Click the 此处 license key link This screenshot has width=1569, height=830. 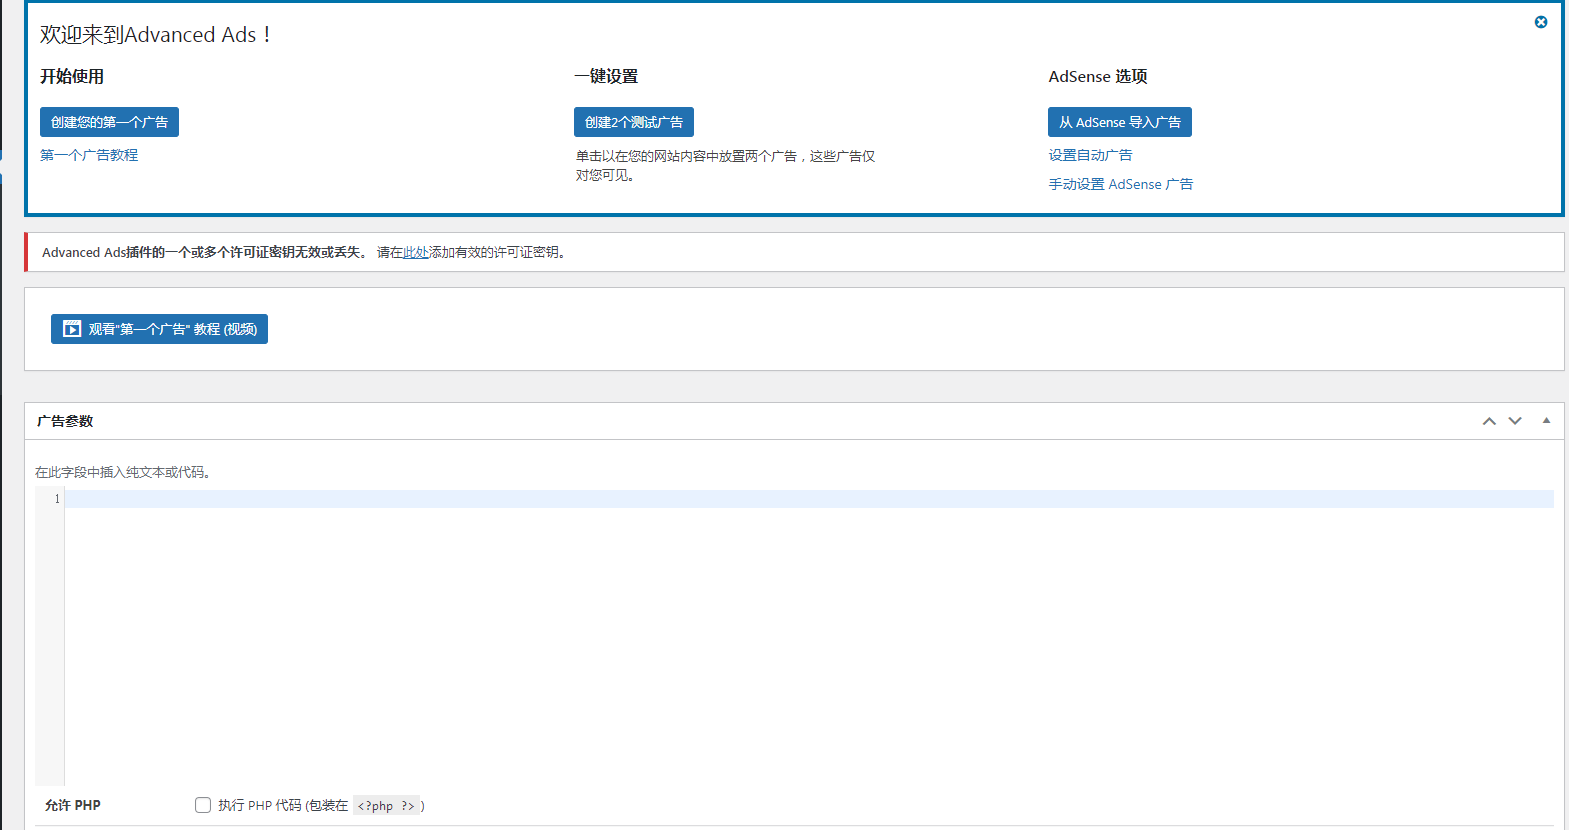point(416,253)
